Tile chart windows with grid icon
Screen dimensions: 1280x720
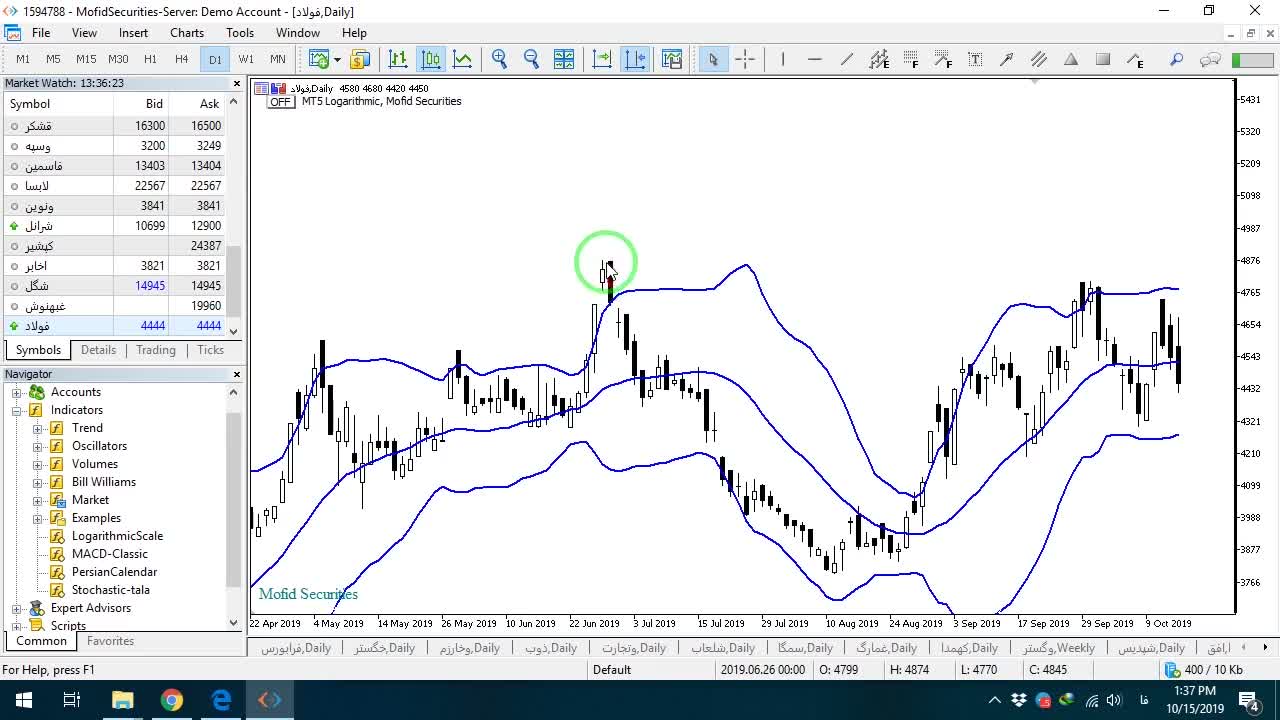pyautogui.click(x=564, y=59)
